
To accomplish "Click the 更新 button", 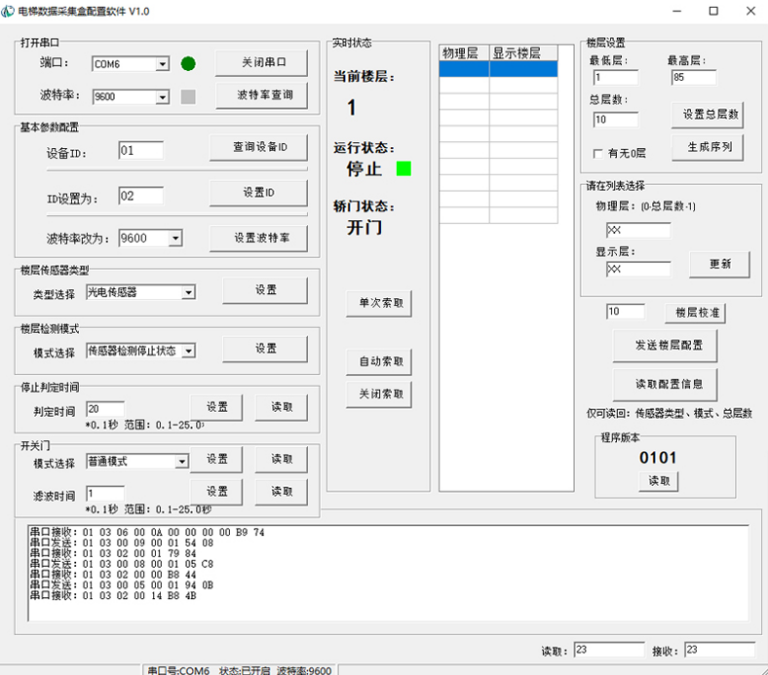I will 720,265.
